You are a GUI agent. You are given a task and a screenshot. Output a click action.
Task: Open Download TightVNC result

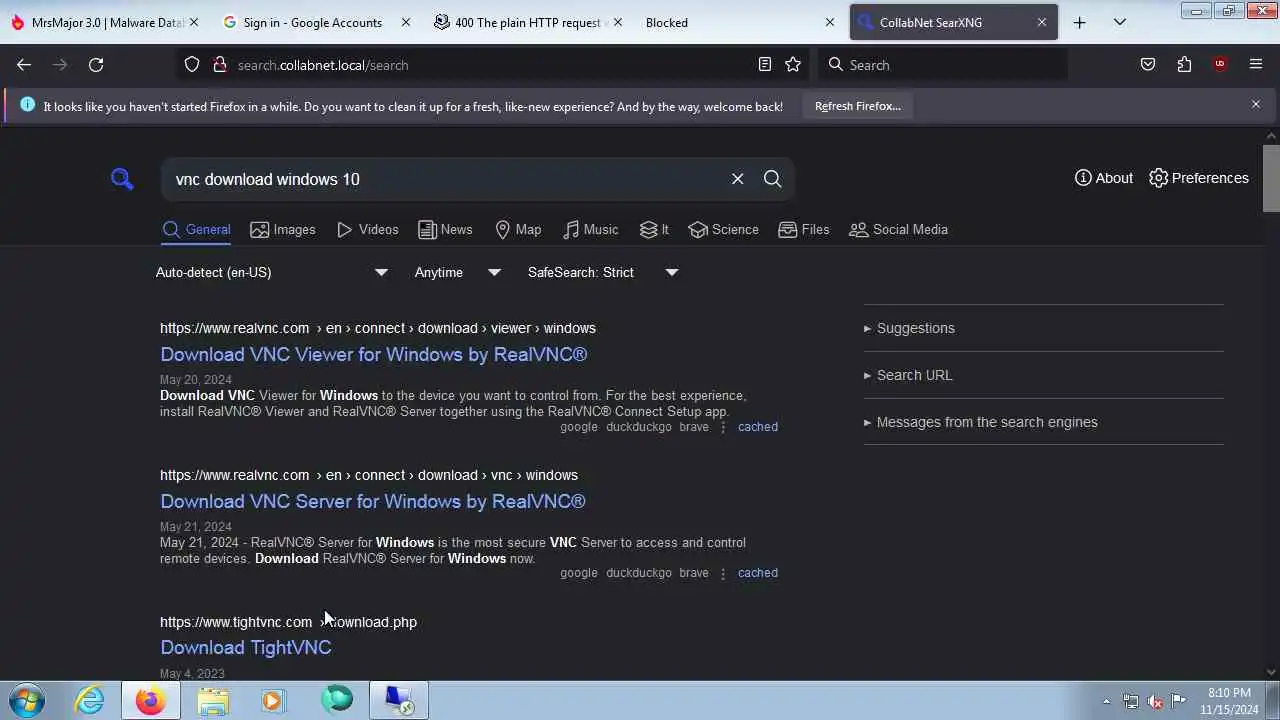[x=246, y=647]
